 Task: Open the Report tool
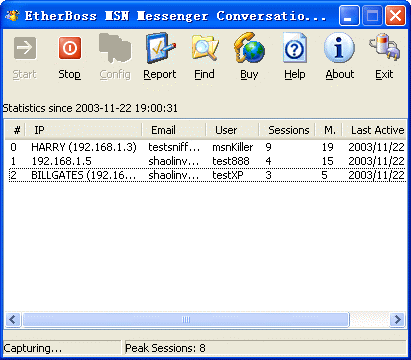point(160,48)
